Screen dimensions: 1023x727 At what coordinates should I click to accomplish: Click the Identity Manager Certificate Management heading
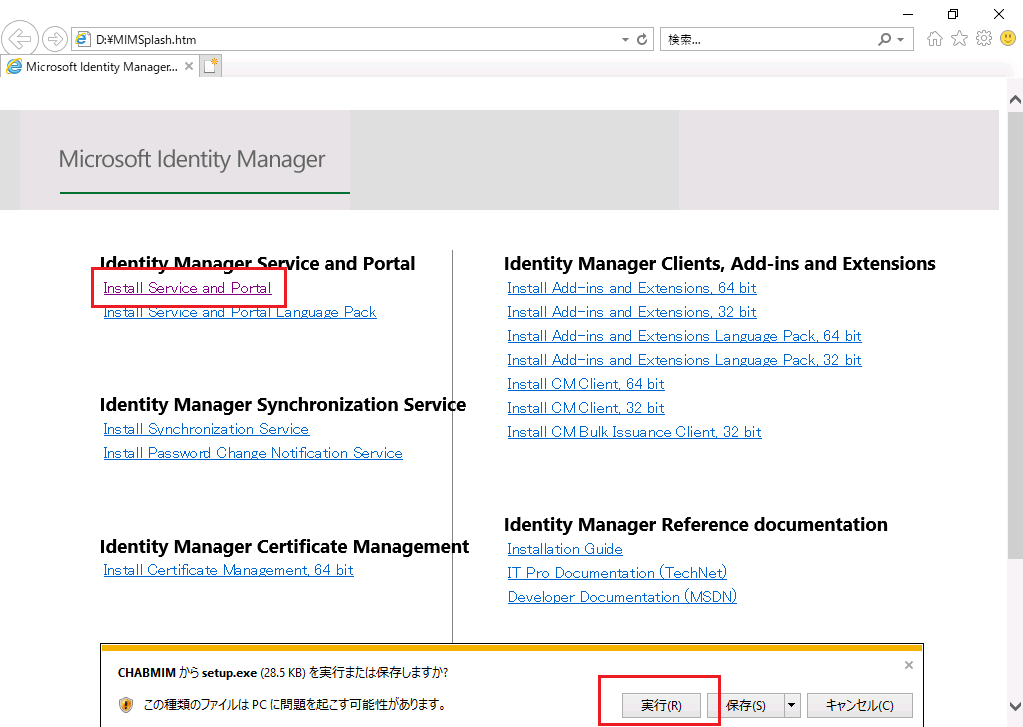(x=284, y=546)
